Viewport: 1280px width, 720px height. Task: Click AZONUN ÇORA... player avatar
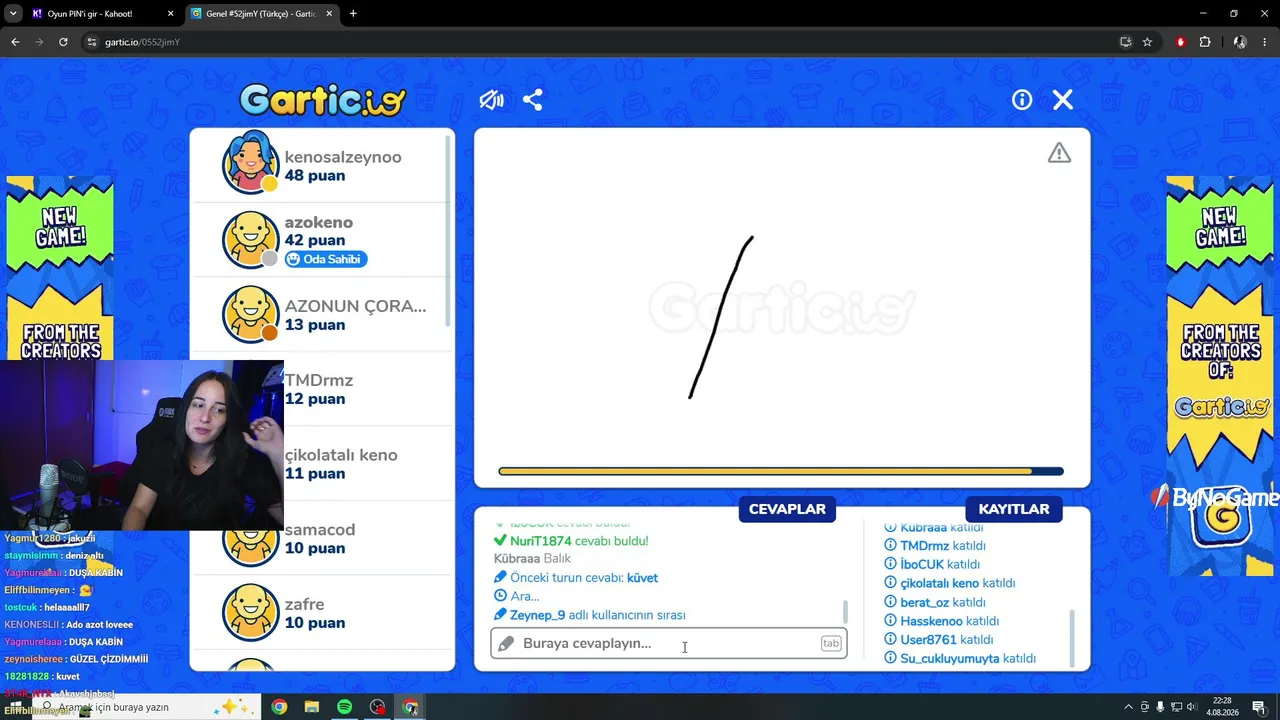tap(250, 314)
